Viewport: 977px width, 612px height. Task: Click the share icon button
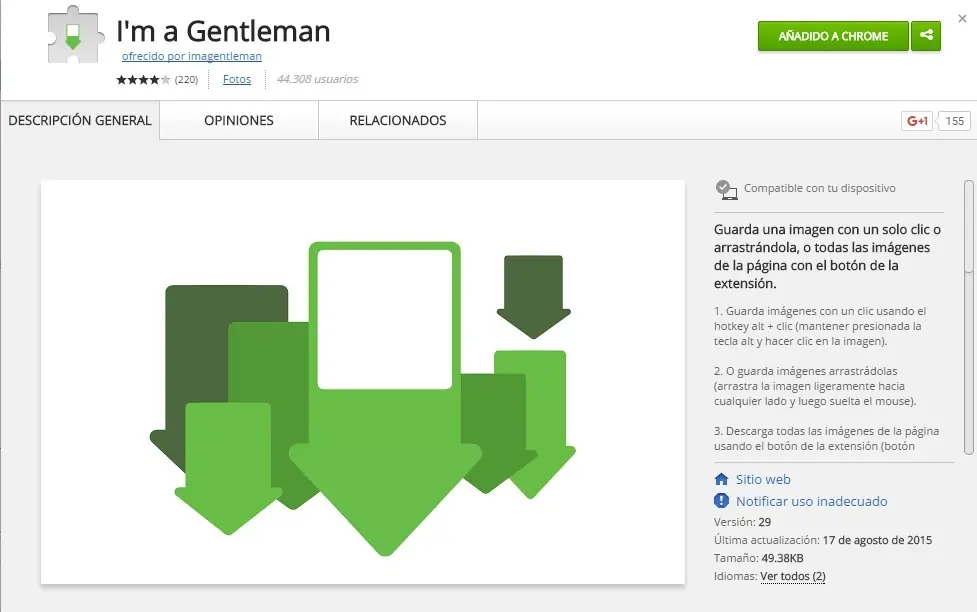click(x=926, y=36)
